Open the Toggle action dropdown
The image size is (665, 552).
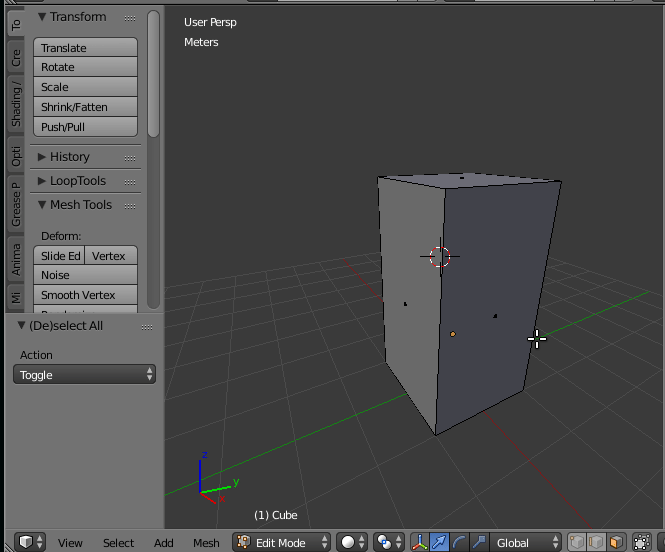(x=84, y=375)
